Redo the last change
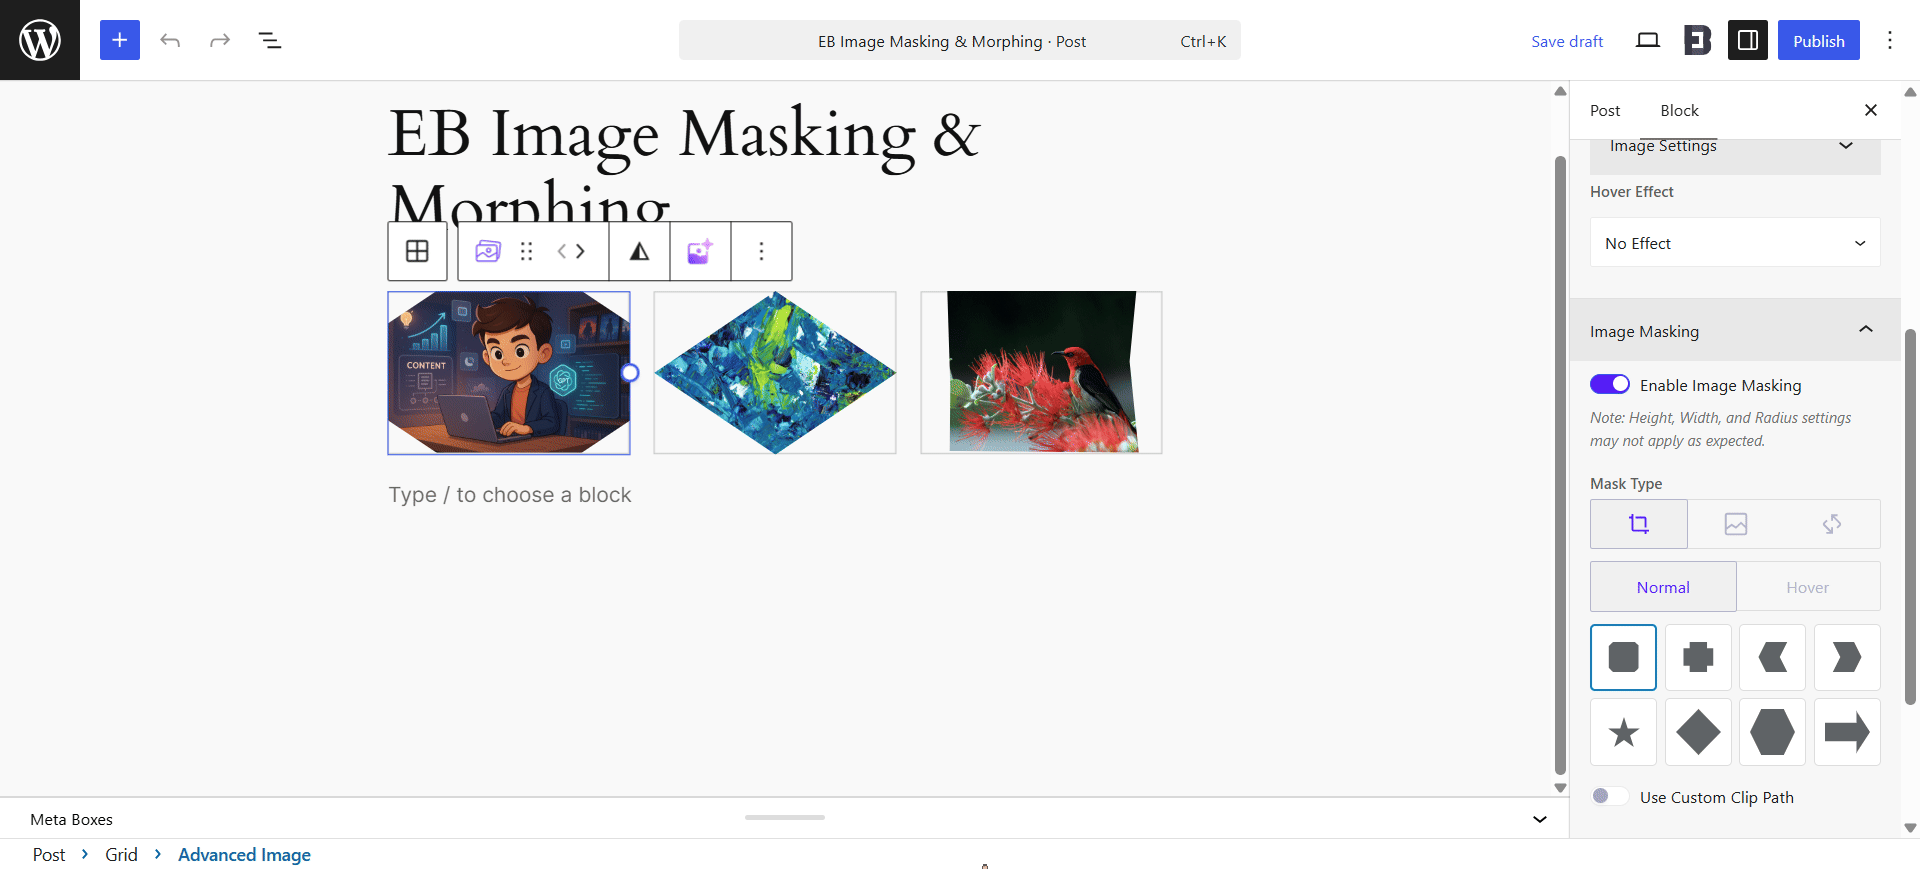Screen dimensions: 1920x869 point(220,40)
